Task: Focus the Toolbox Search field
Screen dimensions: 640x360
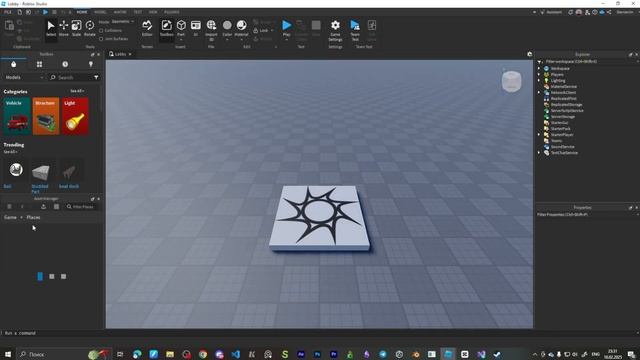Action: (70, 77)
